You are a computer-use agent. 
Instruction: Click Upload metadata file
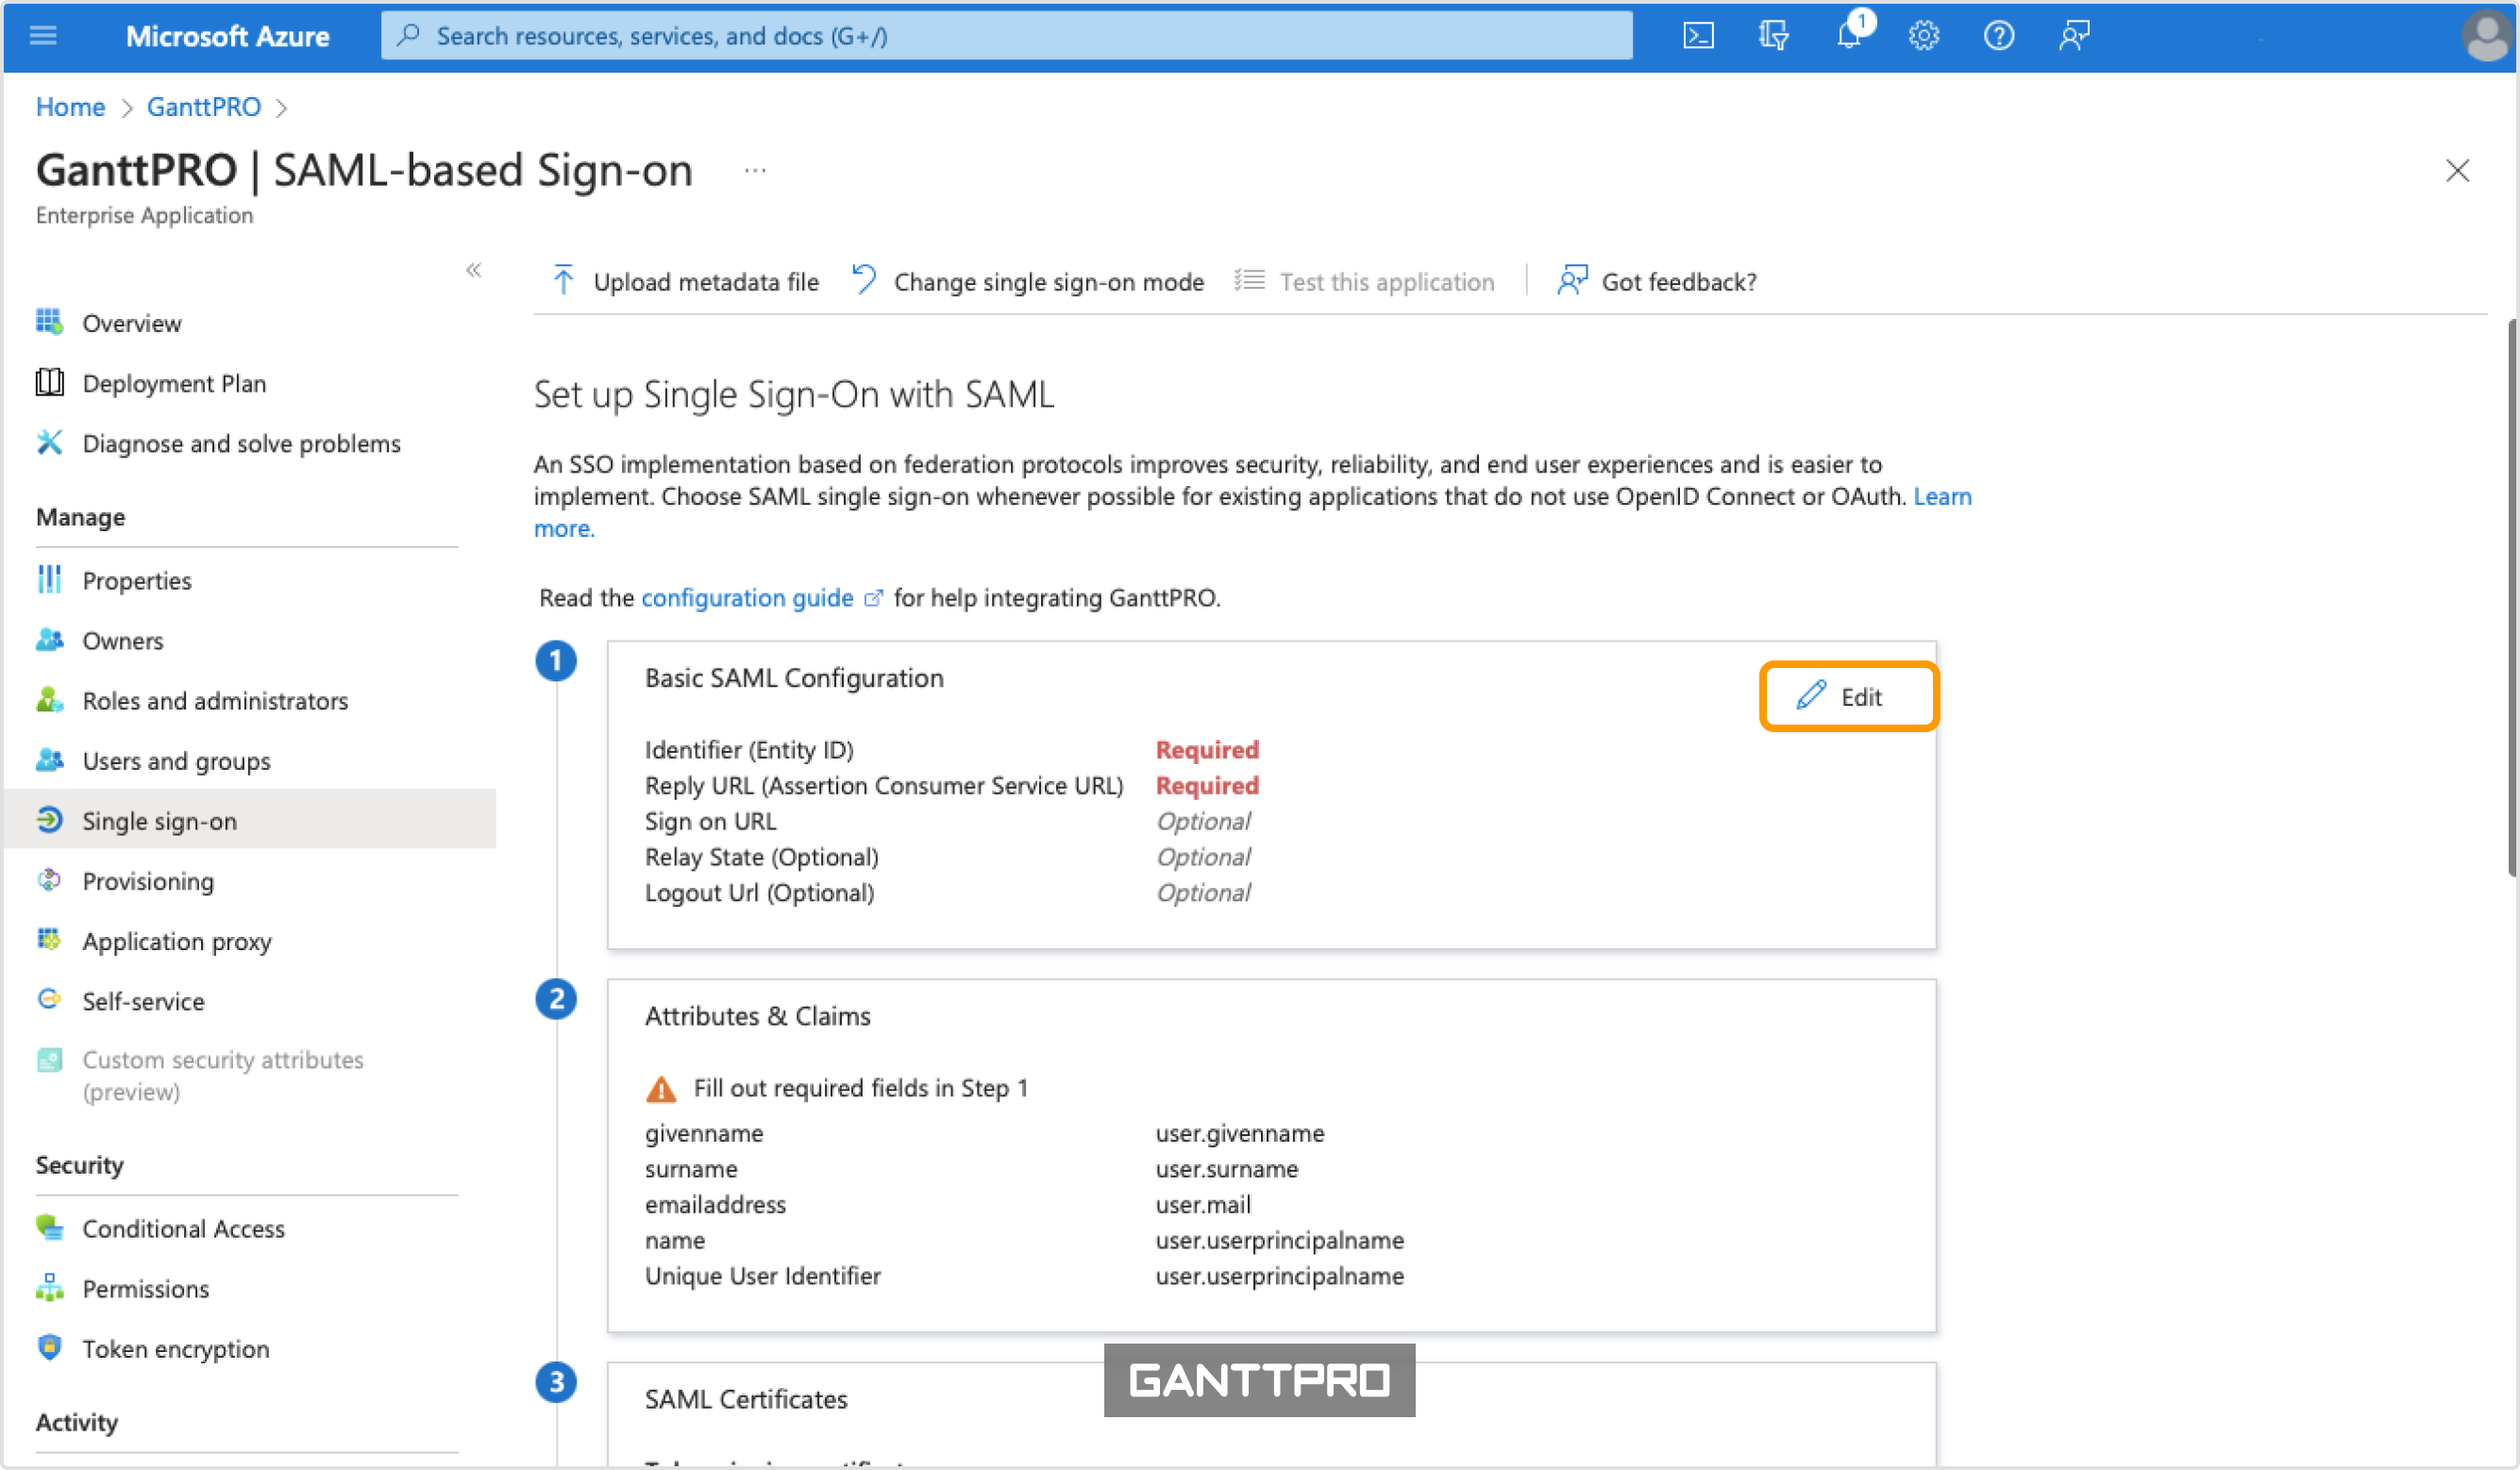(685, 282)
